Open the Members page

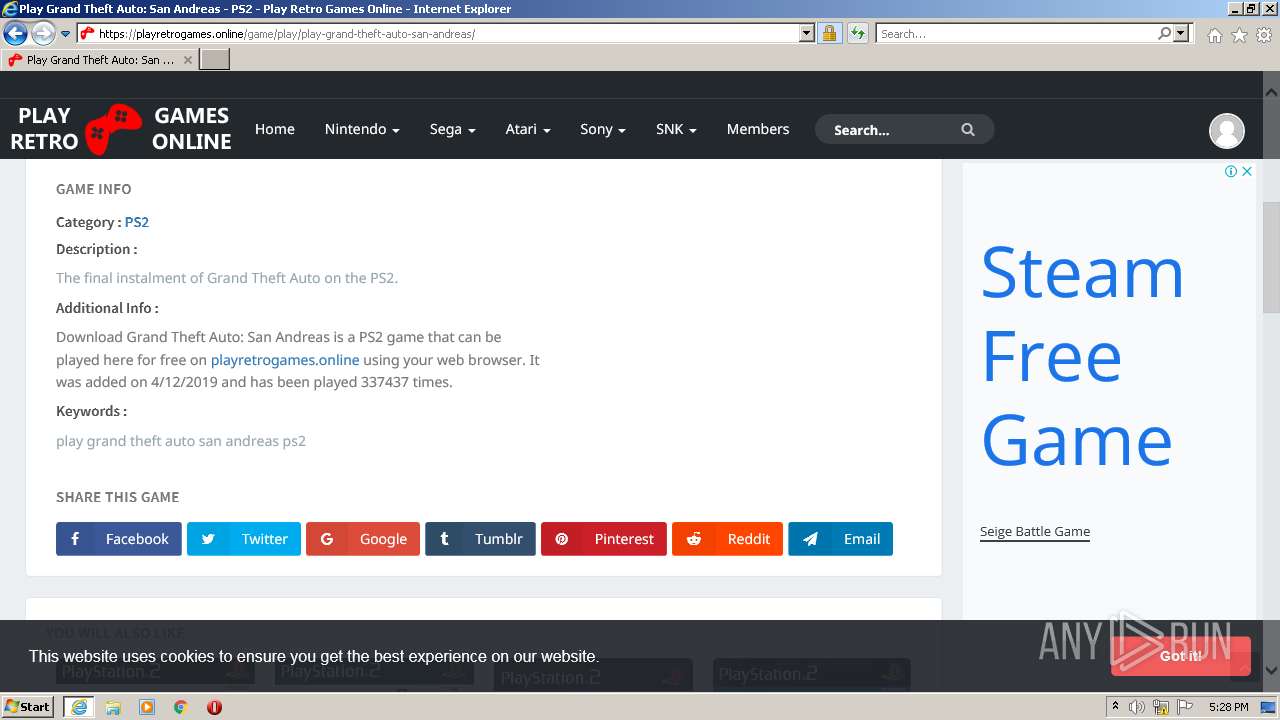(x=758, y=129)
